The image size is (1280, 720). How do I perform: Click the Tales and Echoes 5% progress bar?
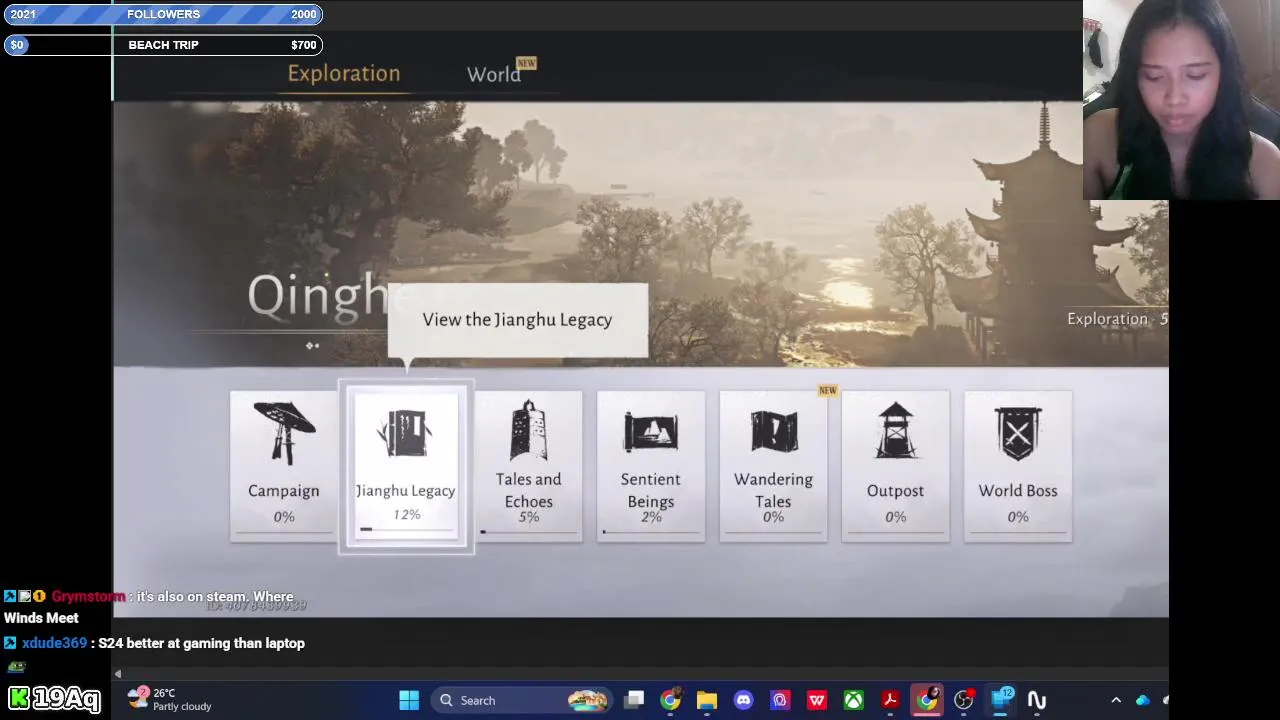click(x=528, y=532)
